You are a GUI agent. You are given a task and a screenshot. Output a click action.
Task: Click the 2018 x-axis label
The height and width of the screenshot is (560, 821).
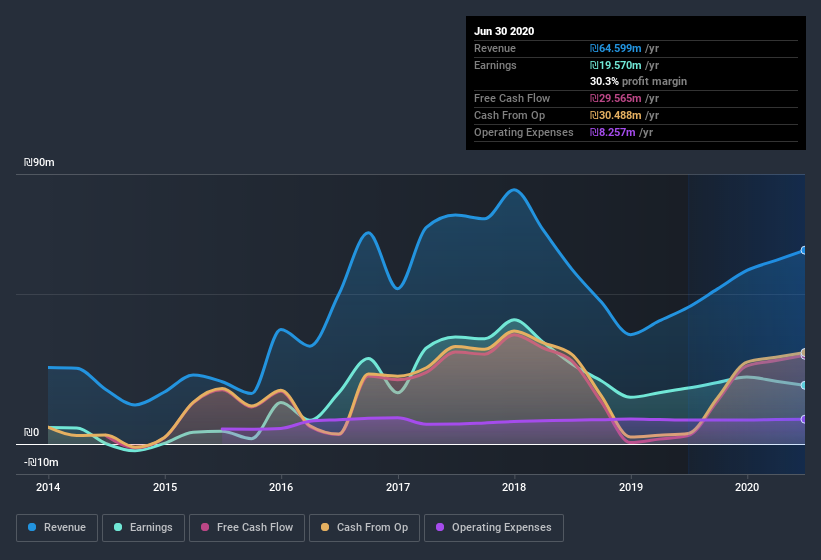click(x=514, y=487)
